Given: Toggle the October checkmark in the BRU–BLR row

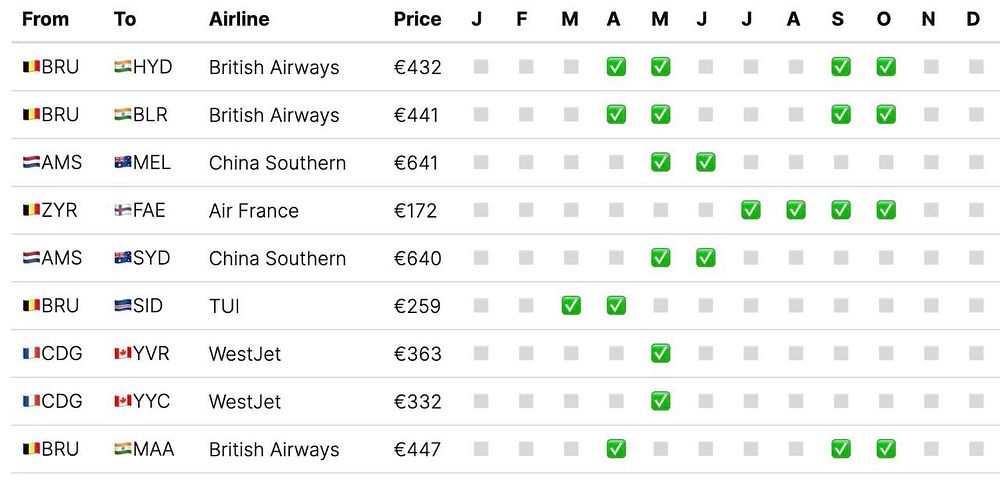Looking at the screenshot, I should pos(886,115).
